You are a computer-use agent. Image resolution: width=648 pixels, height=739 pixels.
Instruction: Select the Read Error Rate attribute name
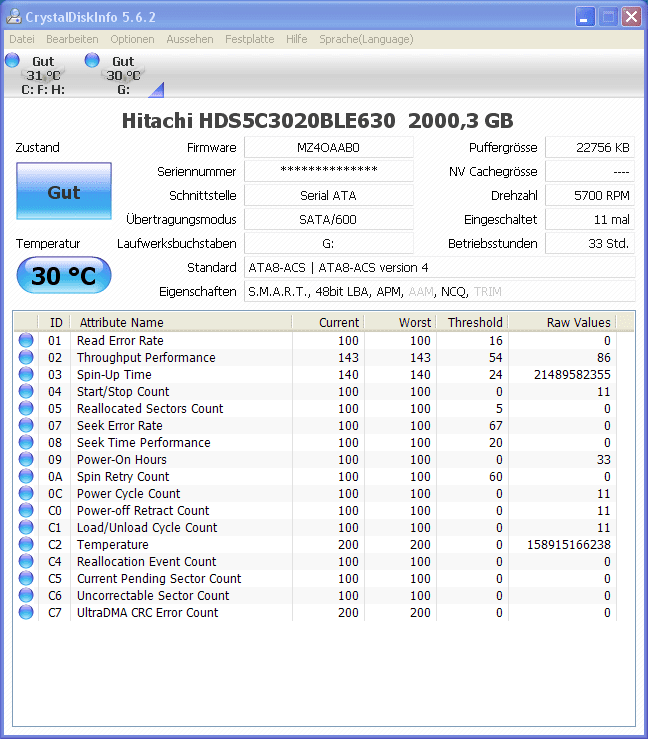click(x=120, y=341)
